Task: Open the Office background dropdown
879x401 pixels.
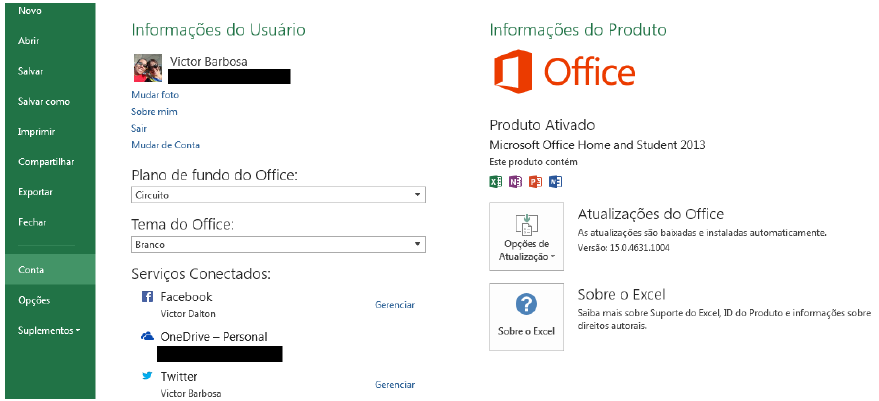Action: [x=278, y=194]
